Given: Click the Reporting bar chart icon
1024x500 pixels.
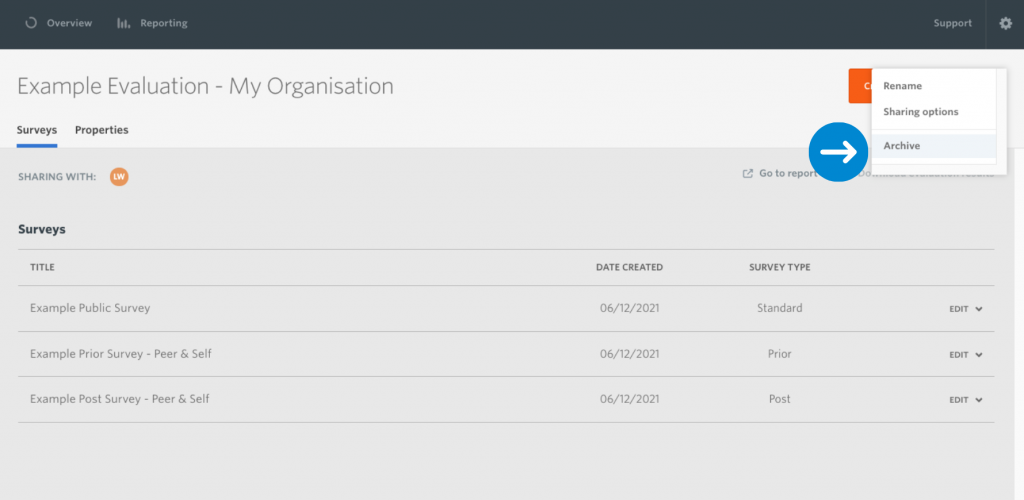Looking at the screenshot, I should coord(123,23).
